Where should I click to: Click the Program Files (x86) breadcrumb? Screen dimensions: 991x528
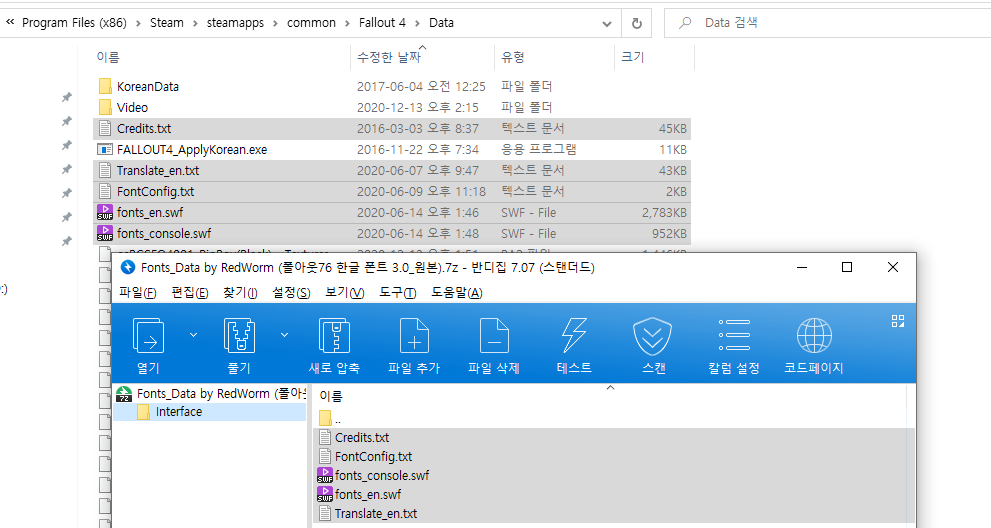(75, 23)
